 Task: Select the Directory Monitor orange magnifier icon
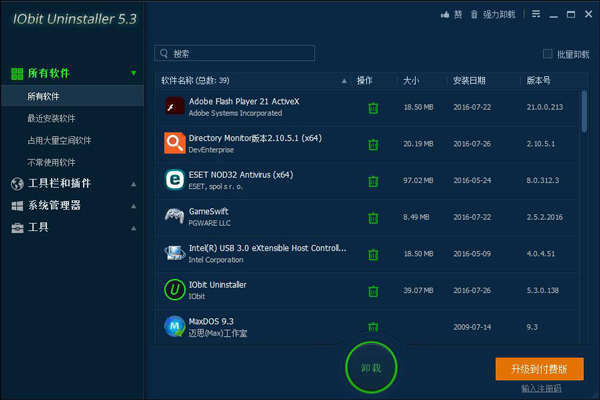(174, 143)
